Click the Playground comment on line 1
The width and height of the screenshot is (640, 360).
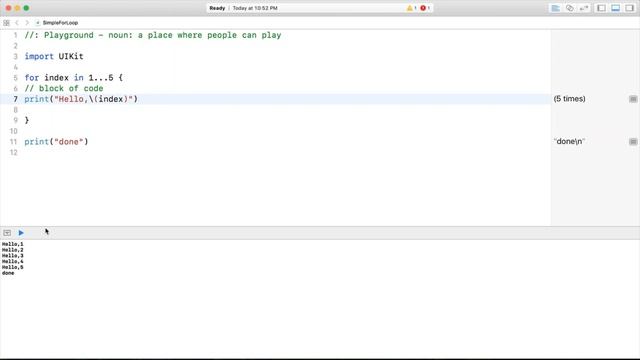tap(153, 35)
